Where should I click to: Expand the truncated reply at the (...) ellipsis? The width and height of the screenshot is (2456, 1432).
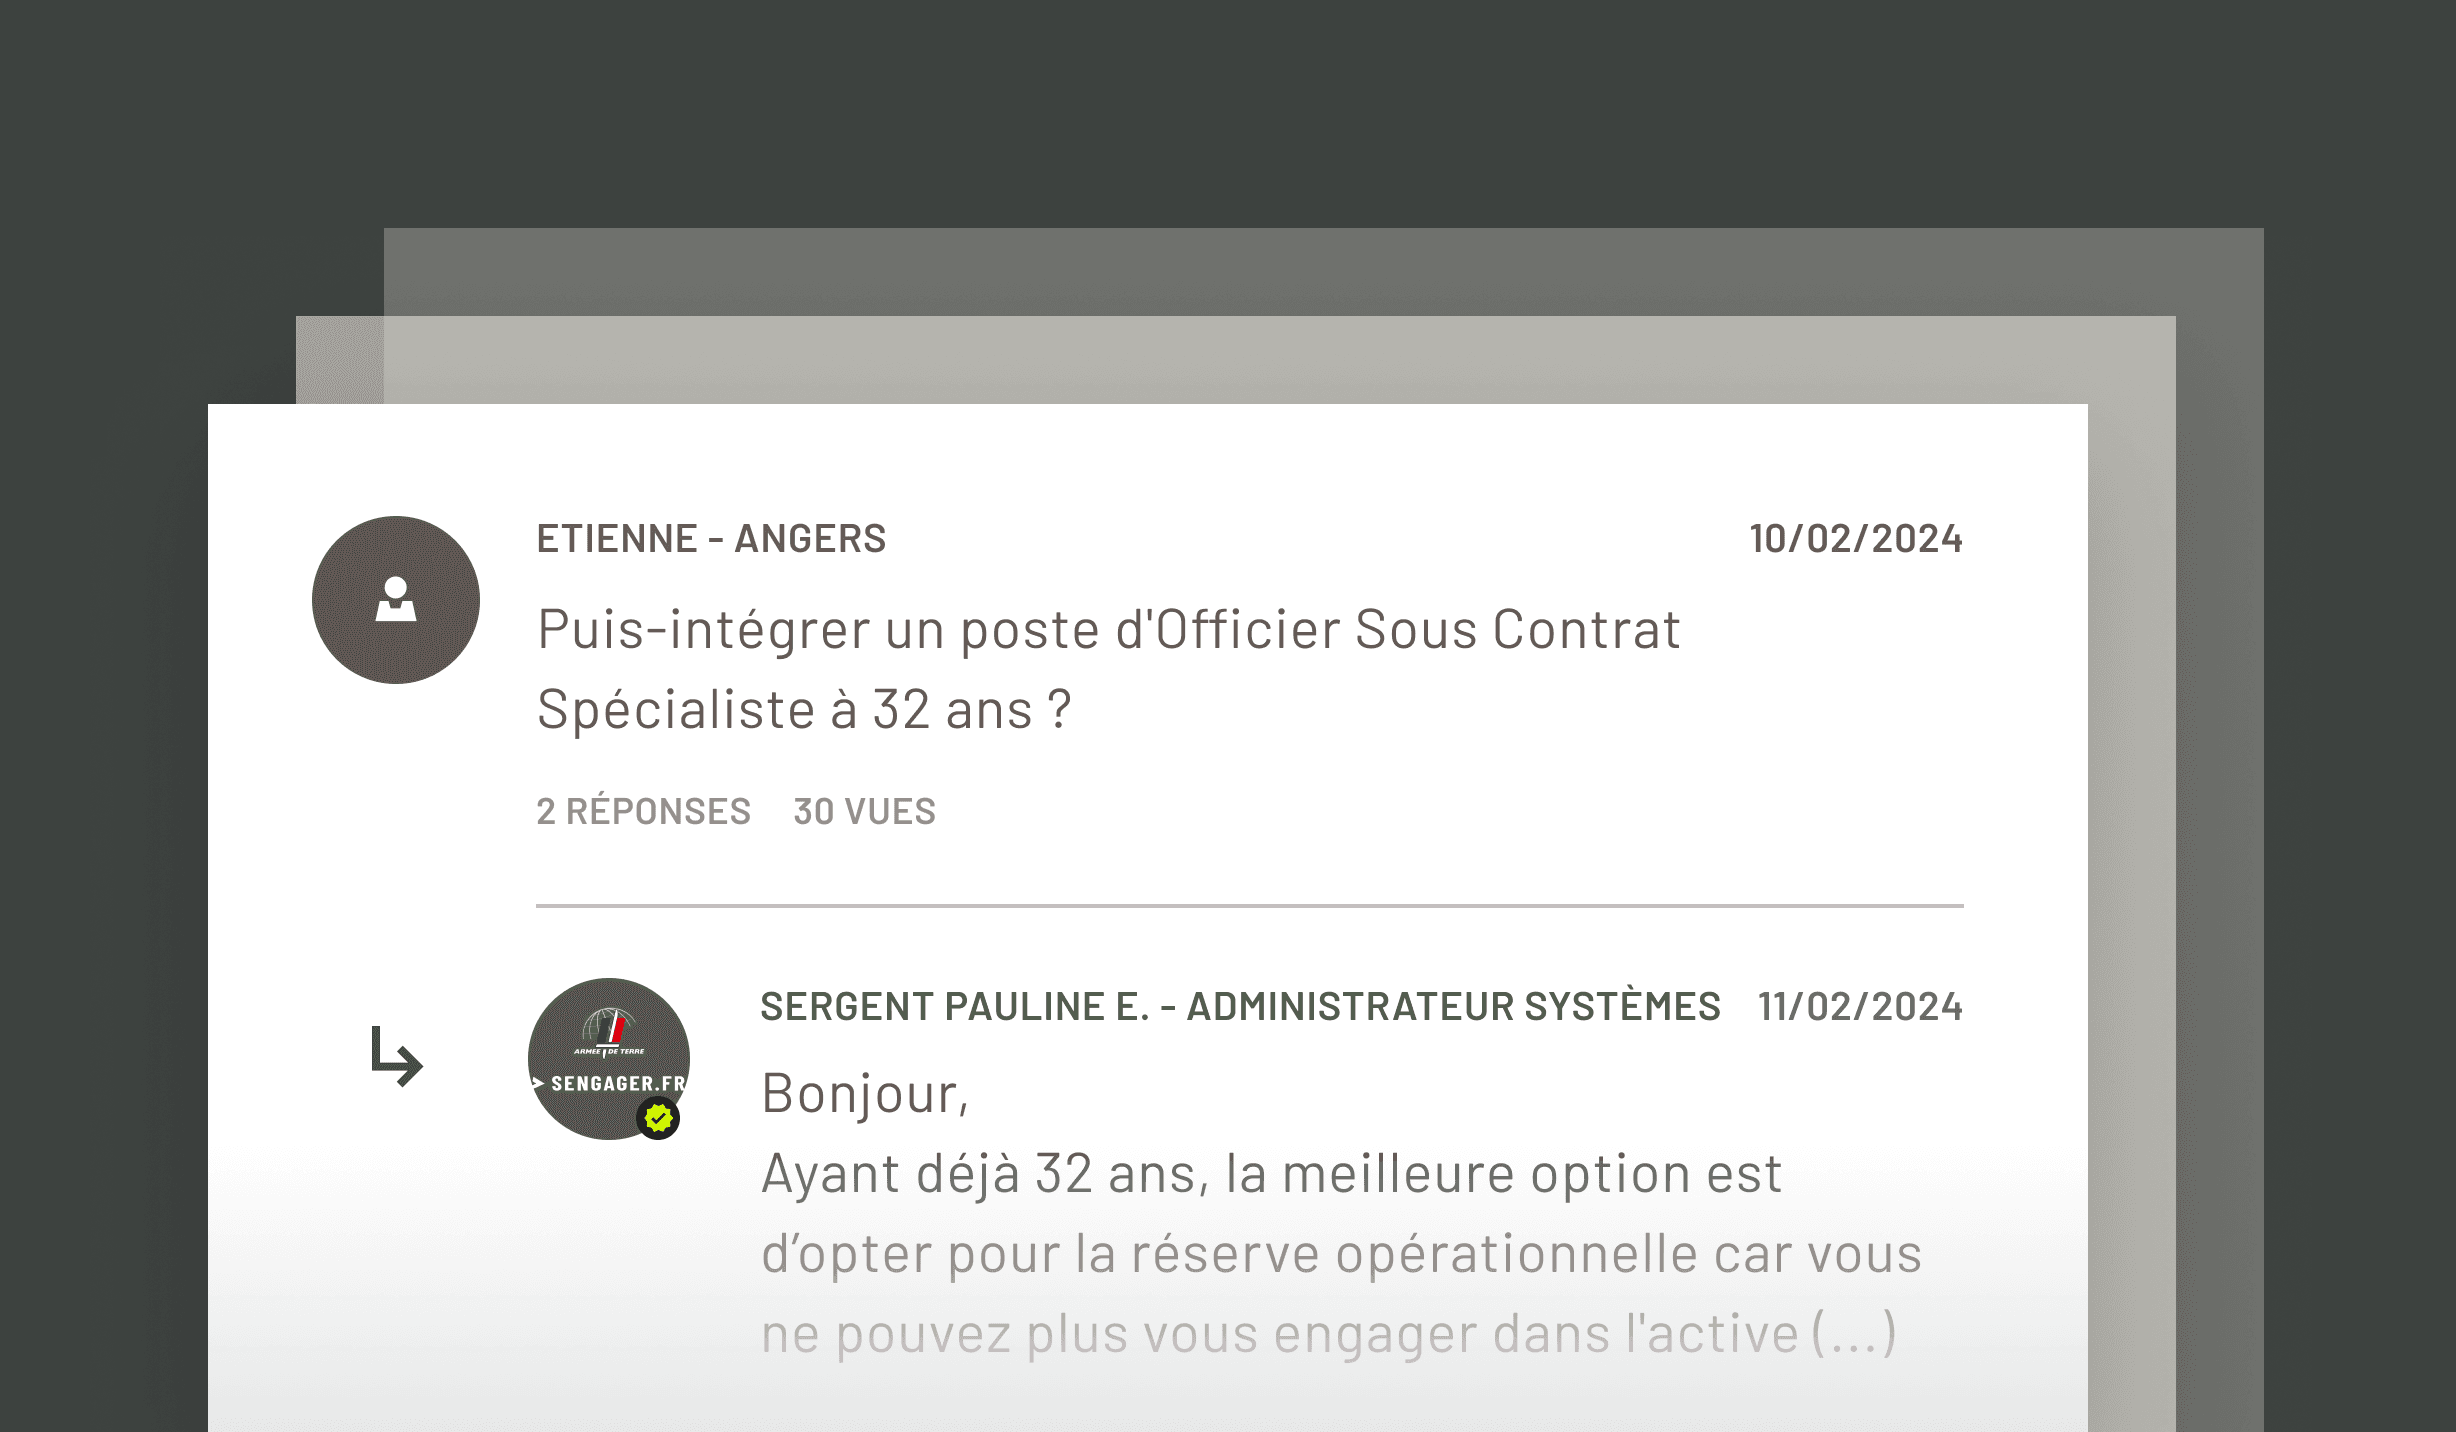coord(1854,1334)
